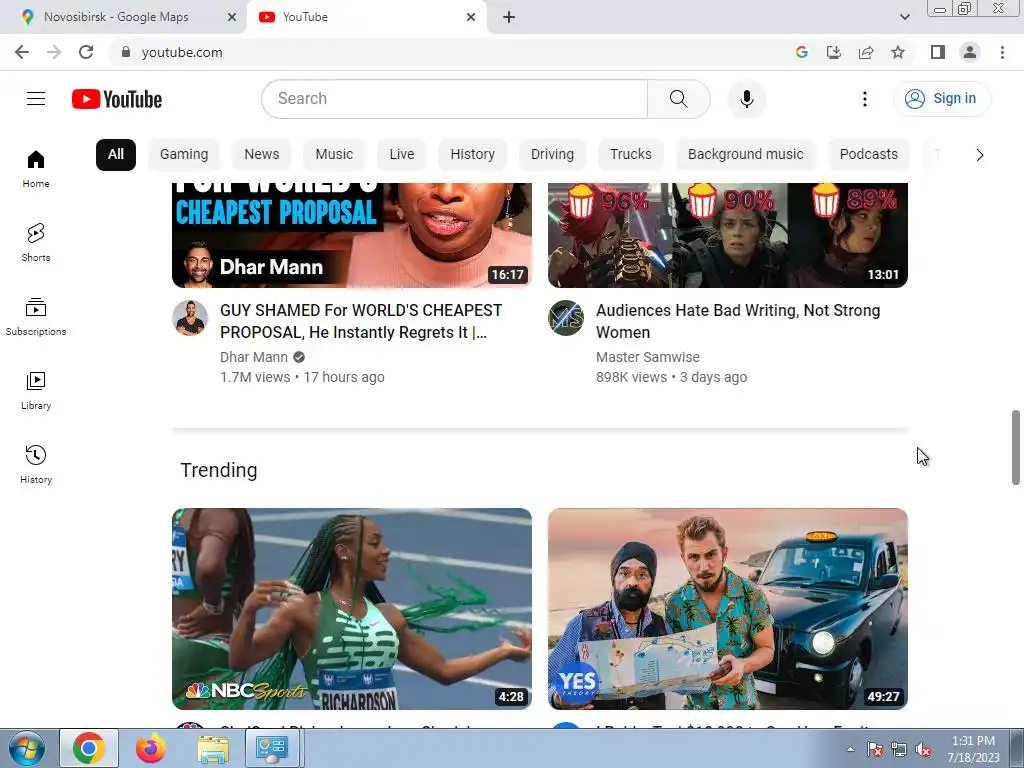This screenshot has width=1024, height=768.
Task: Bookmark this page with the star icon
Action: point(898,52)
